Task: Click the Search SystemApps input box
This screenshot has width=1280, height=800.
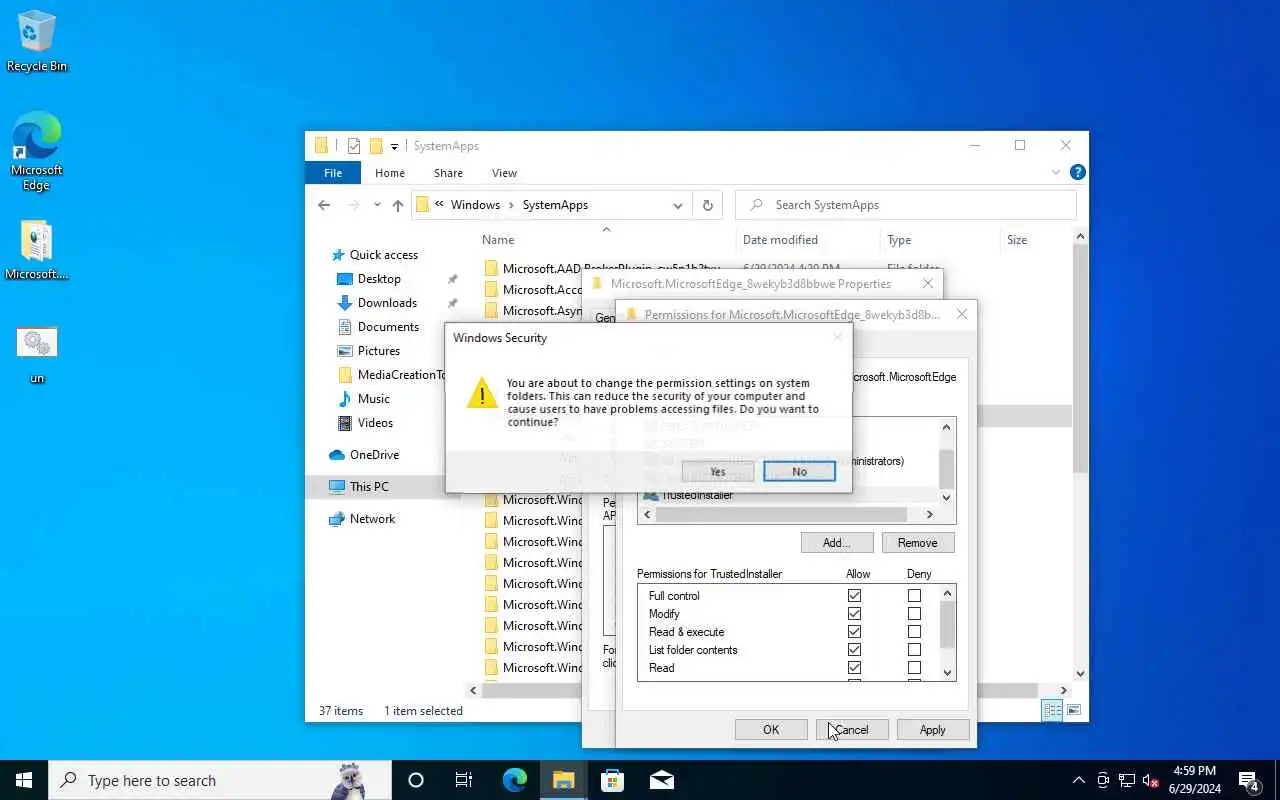Action: point(906,205)
